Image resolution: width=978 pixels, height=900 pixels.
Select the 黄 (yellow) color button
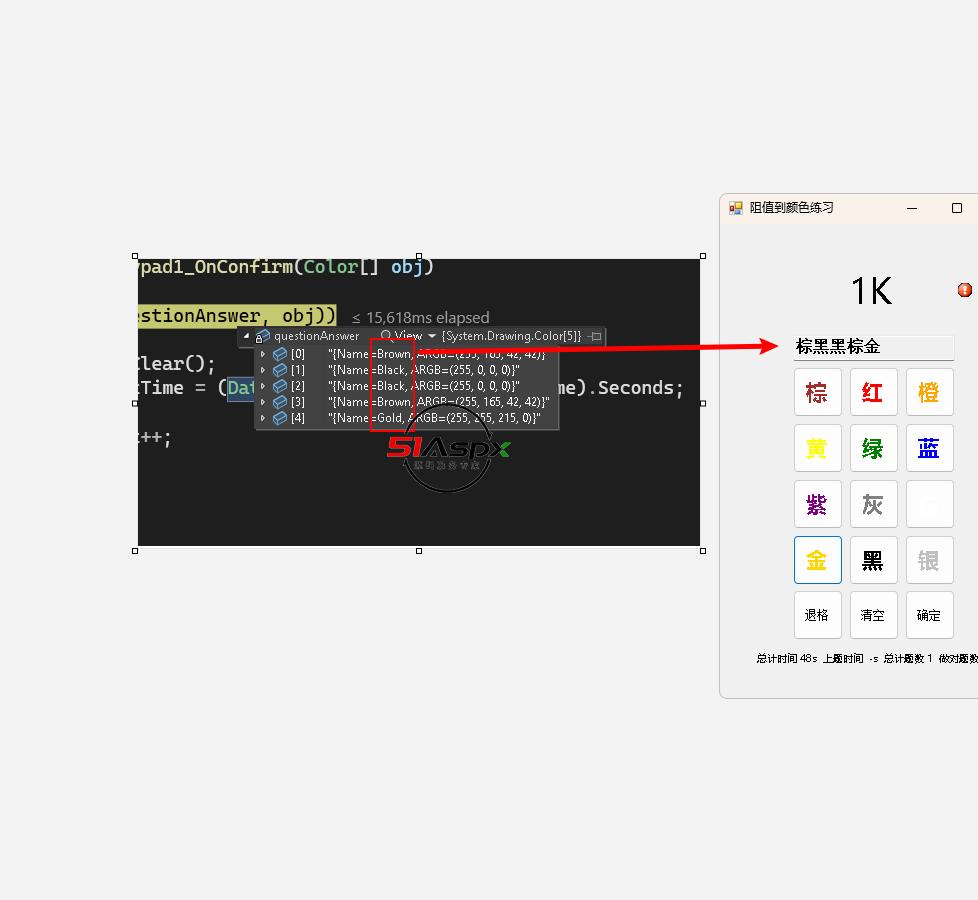817,448
